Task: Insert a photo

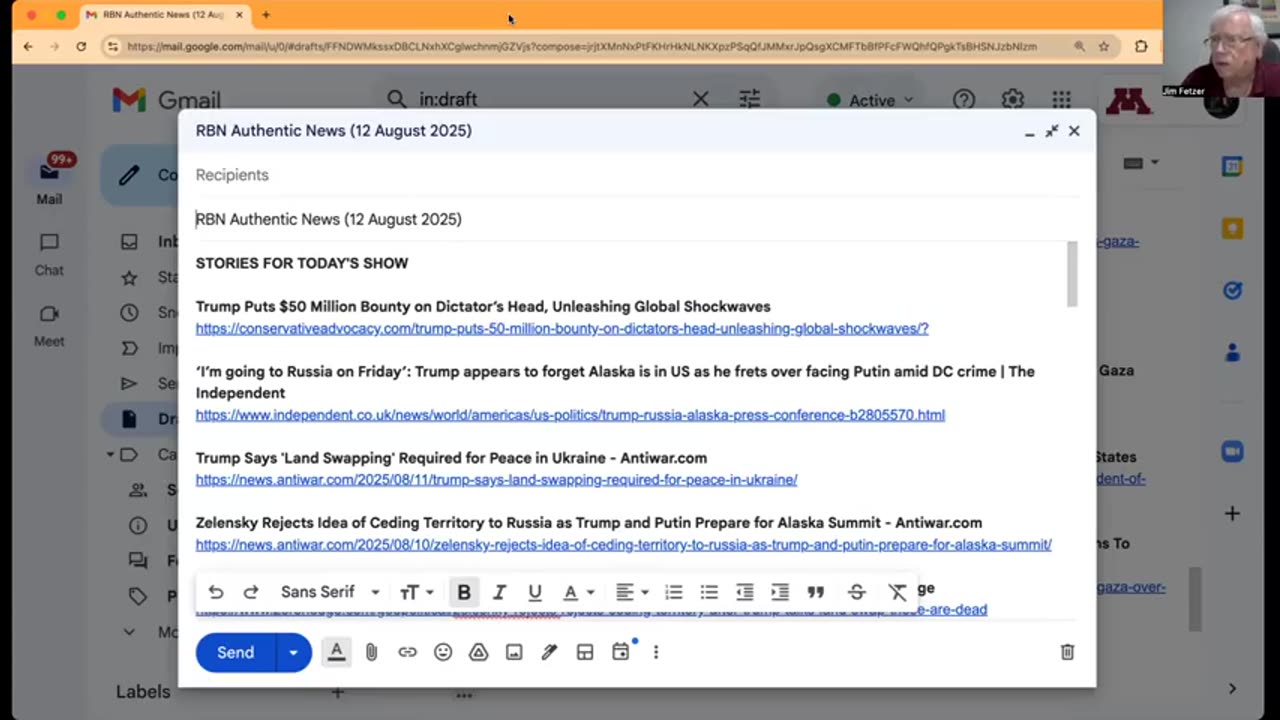Action: click(514, 652)
